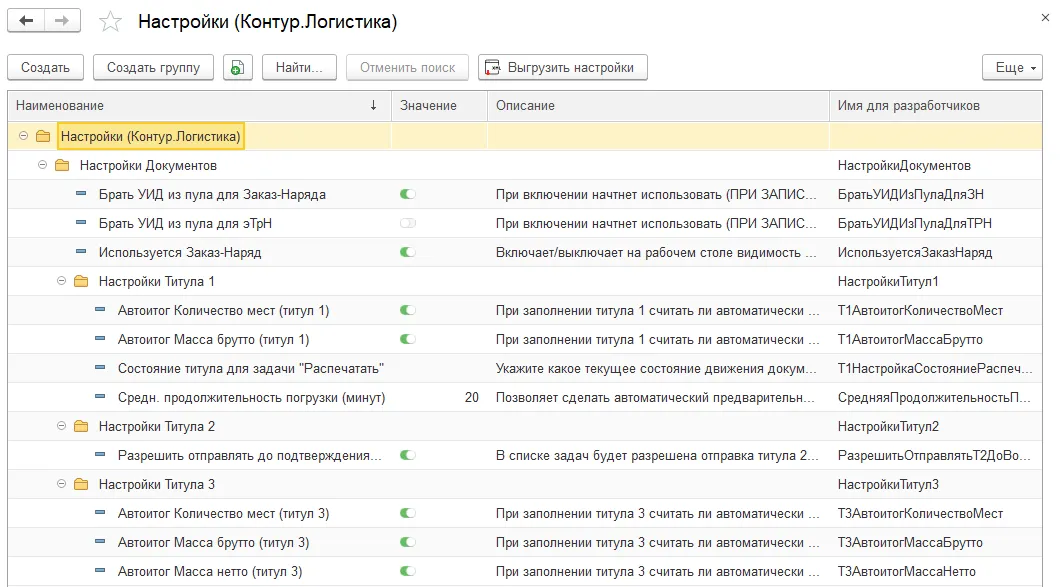
Task: Collapse the Настройки Документов group
Action: point(43,165)
